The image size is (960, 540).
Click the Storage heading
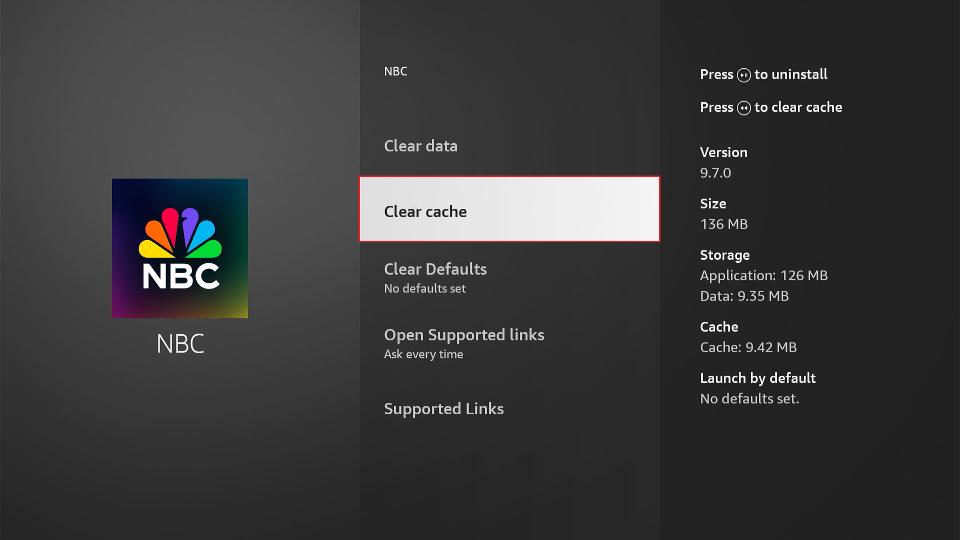[x=724, y=255]
